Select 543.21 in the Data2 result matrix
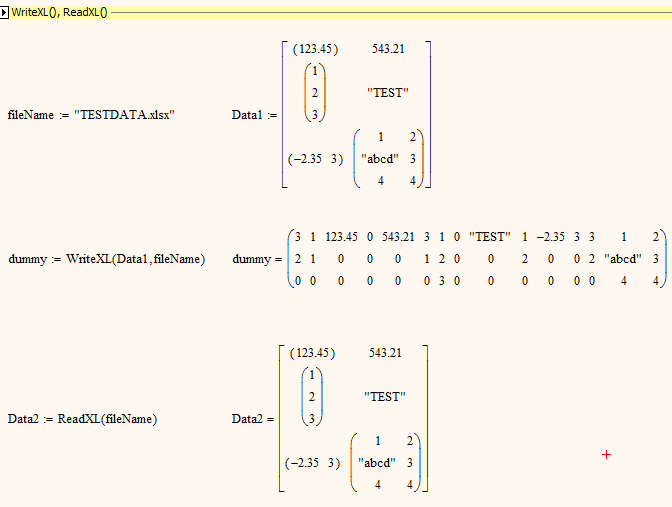 point(385,353)
